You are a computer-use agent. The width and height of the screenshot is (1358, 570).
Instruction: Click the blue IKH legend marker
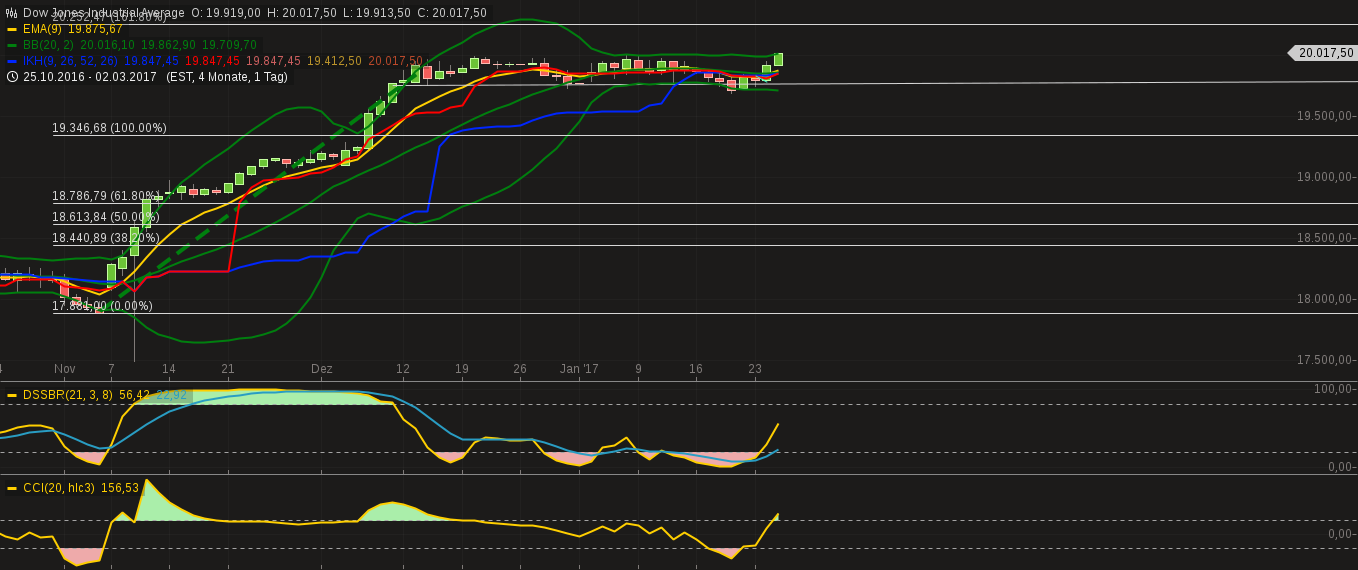12,61
